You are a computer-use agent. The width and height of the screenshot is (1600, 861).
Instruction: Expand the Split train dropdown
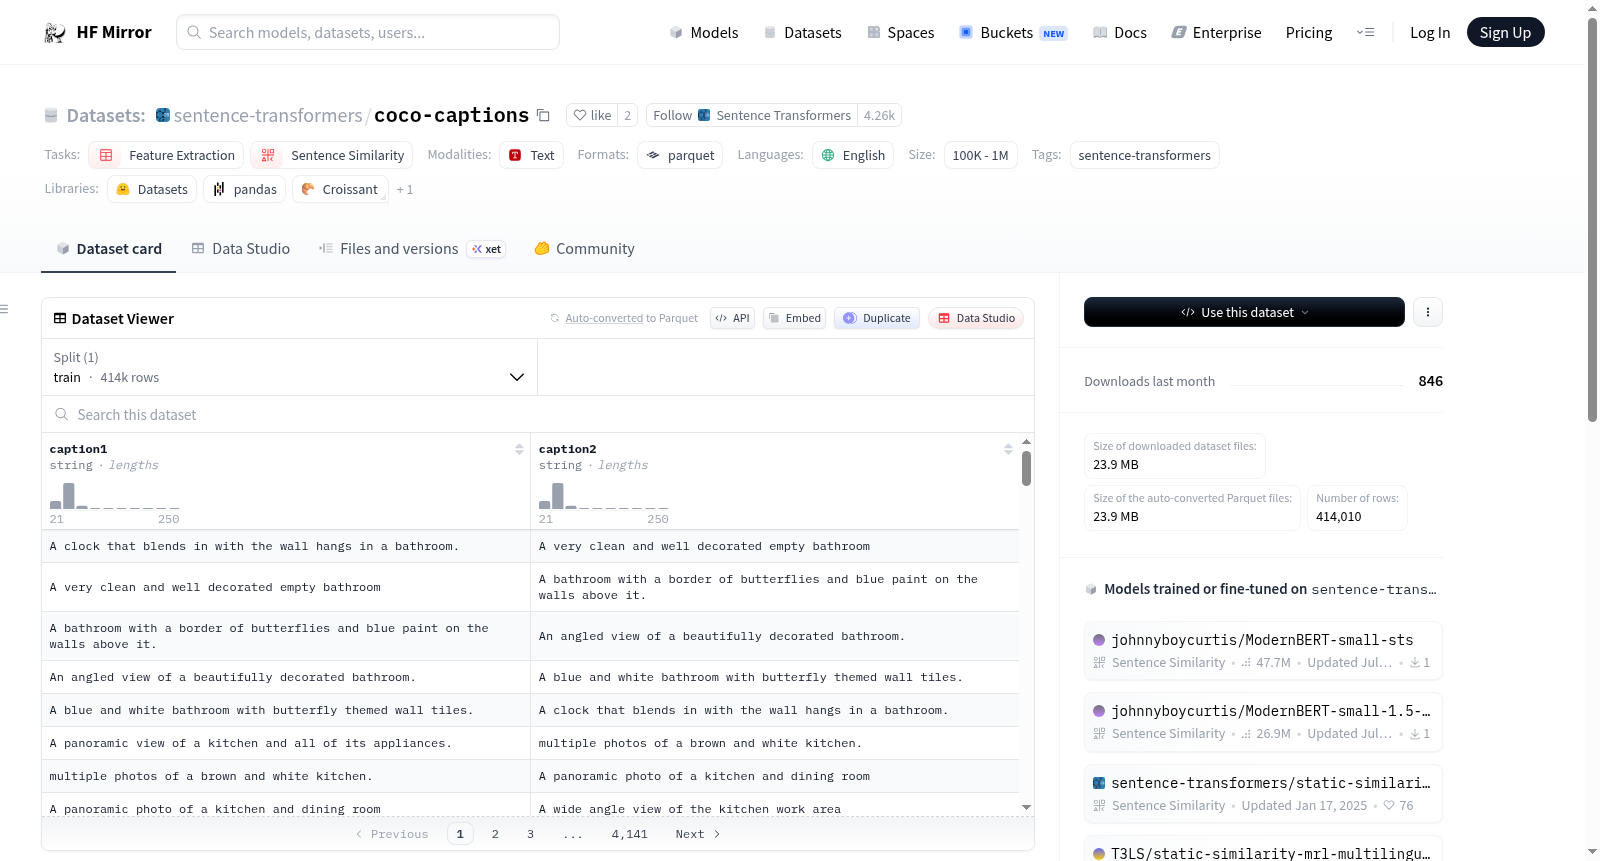click(x=289, y=367)
